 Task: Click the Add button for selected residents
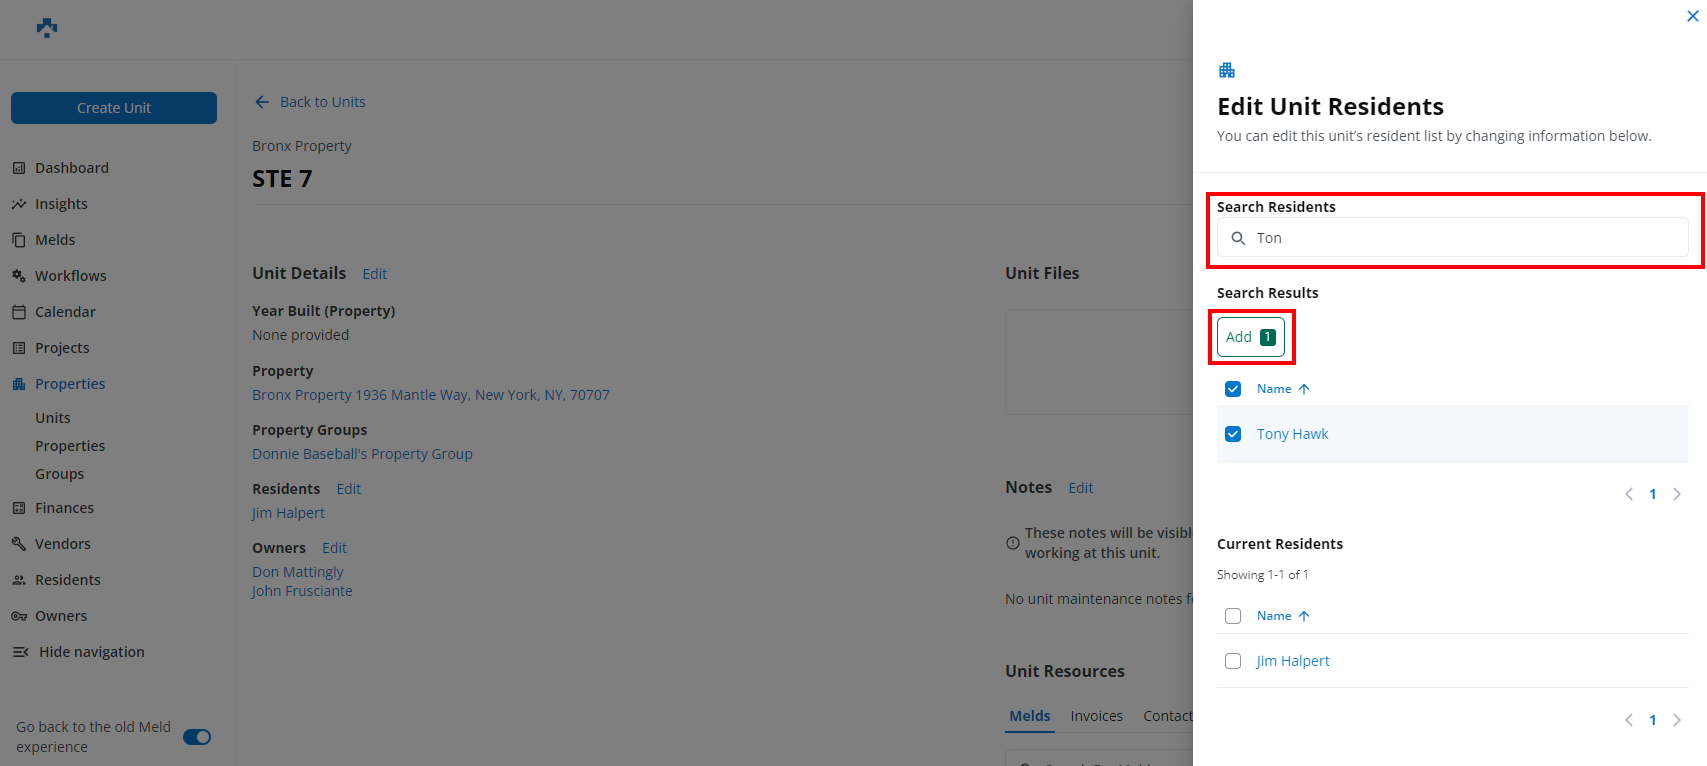tap(1250, 337)
